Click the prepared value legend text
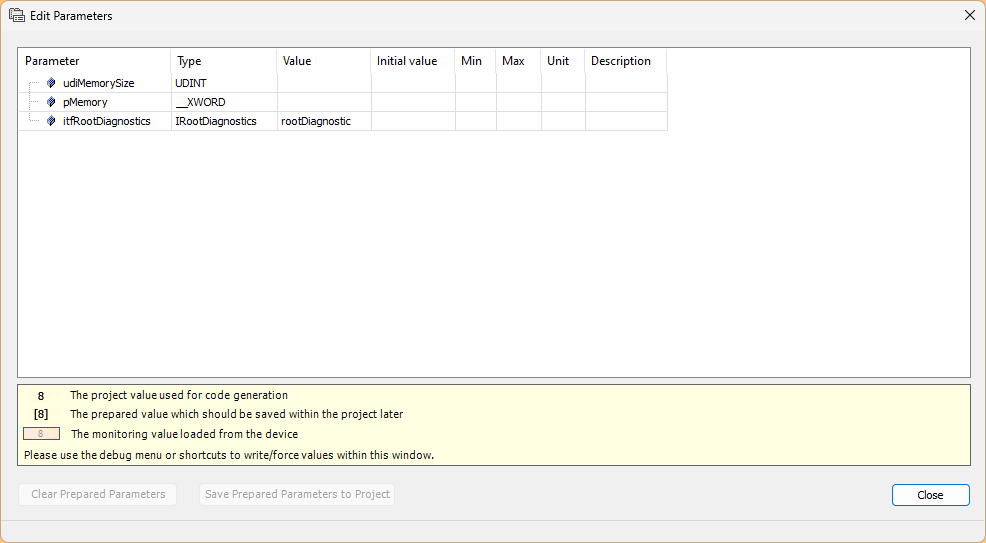This screenshot has height=543, width=986. (236, 414)
